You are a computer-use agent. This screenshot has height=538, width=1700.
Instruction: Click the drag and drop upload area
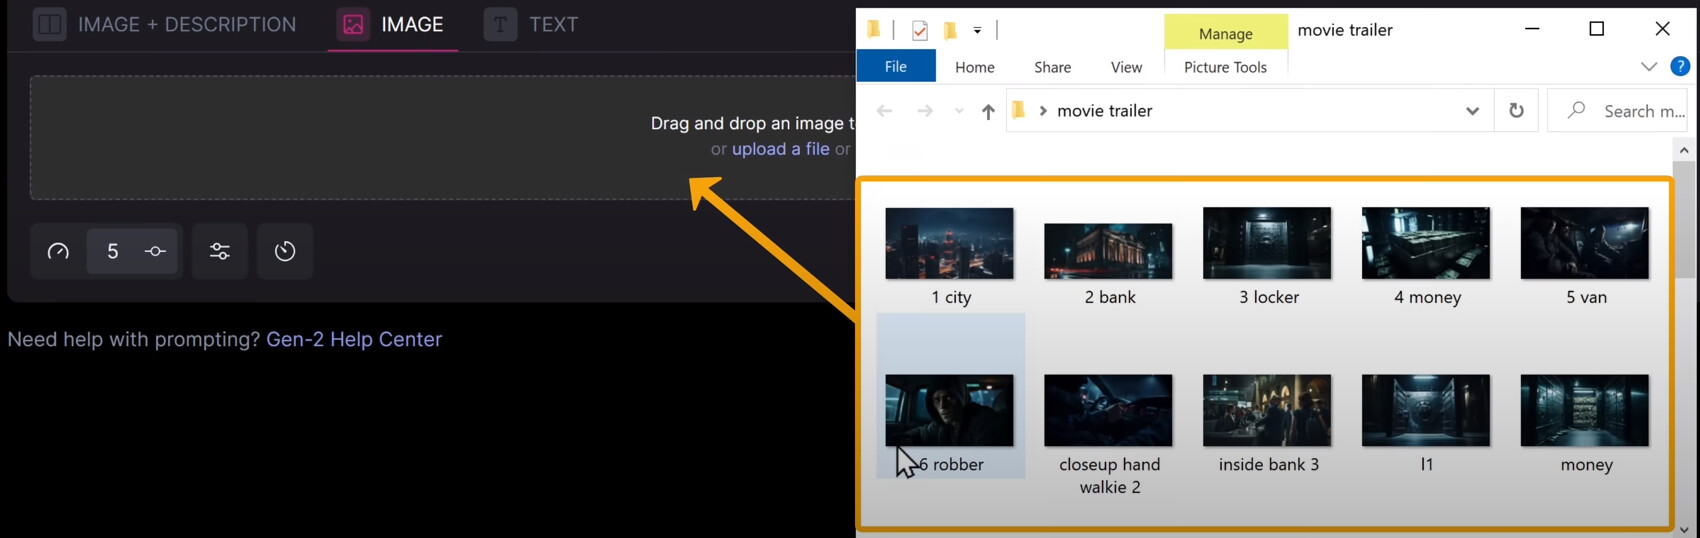pos(442,137)
